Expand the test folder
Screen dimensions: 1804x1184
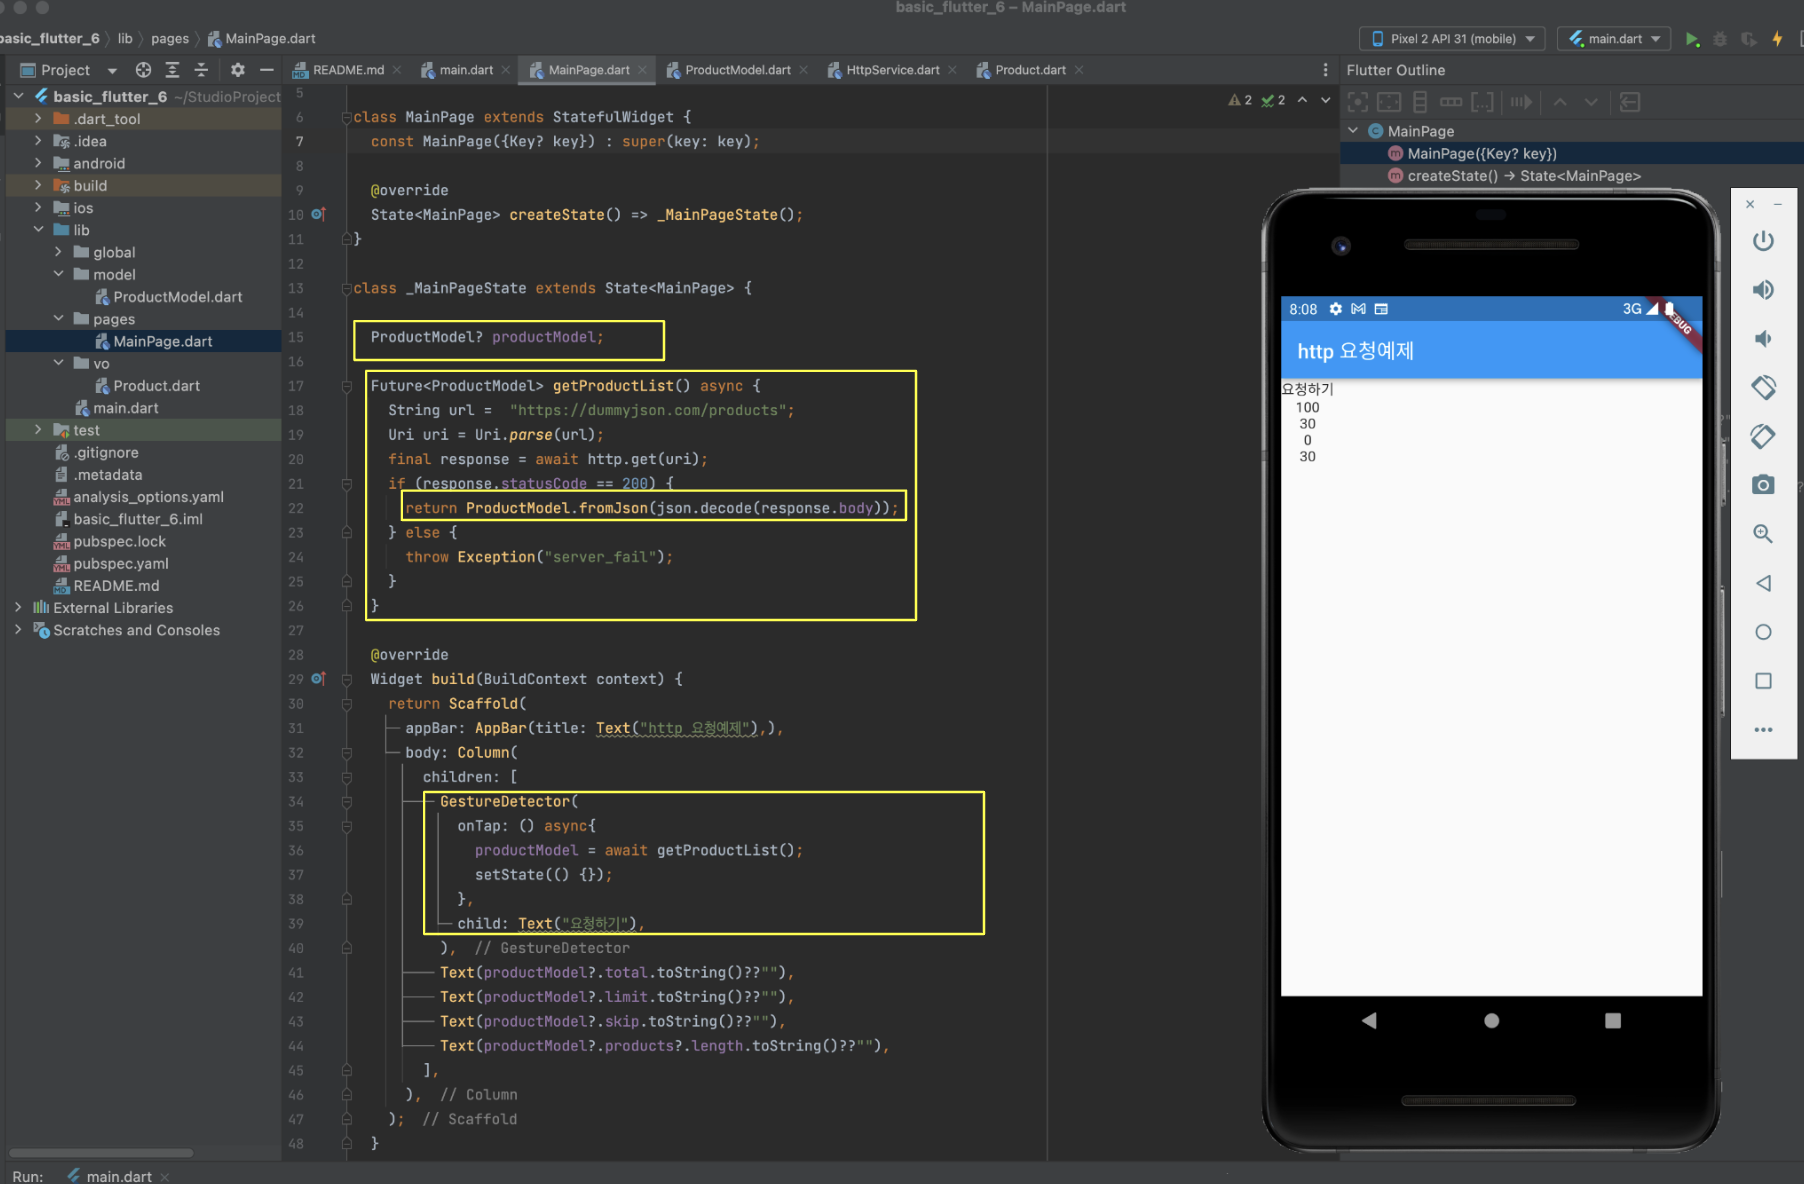tap(38, 430)
